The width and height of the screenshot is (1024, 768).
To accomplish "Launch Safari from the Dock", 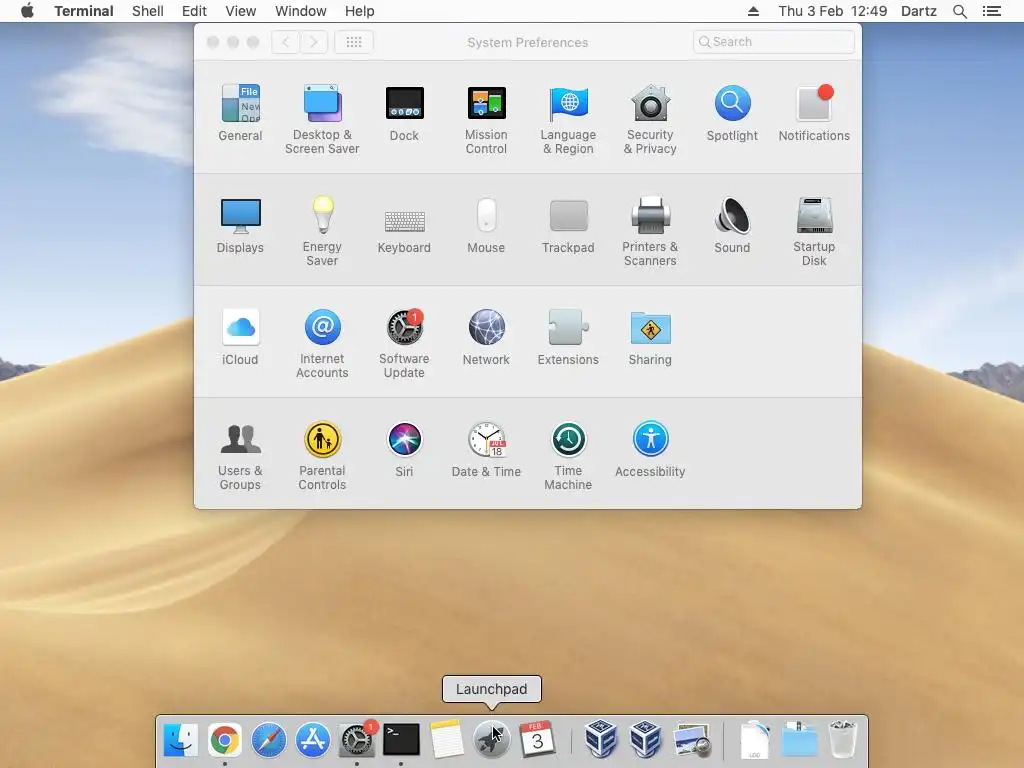I will 268,739.
